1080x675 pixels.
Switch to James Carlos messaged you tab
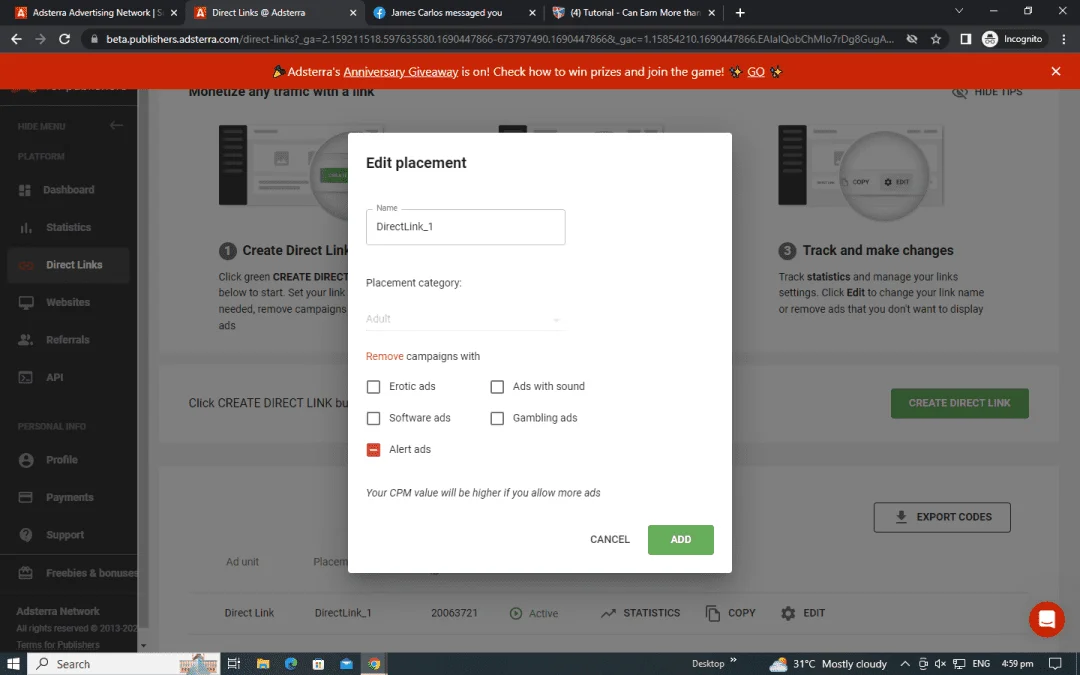pos(455,12)
